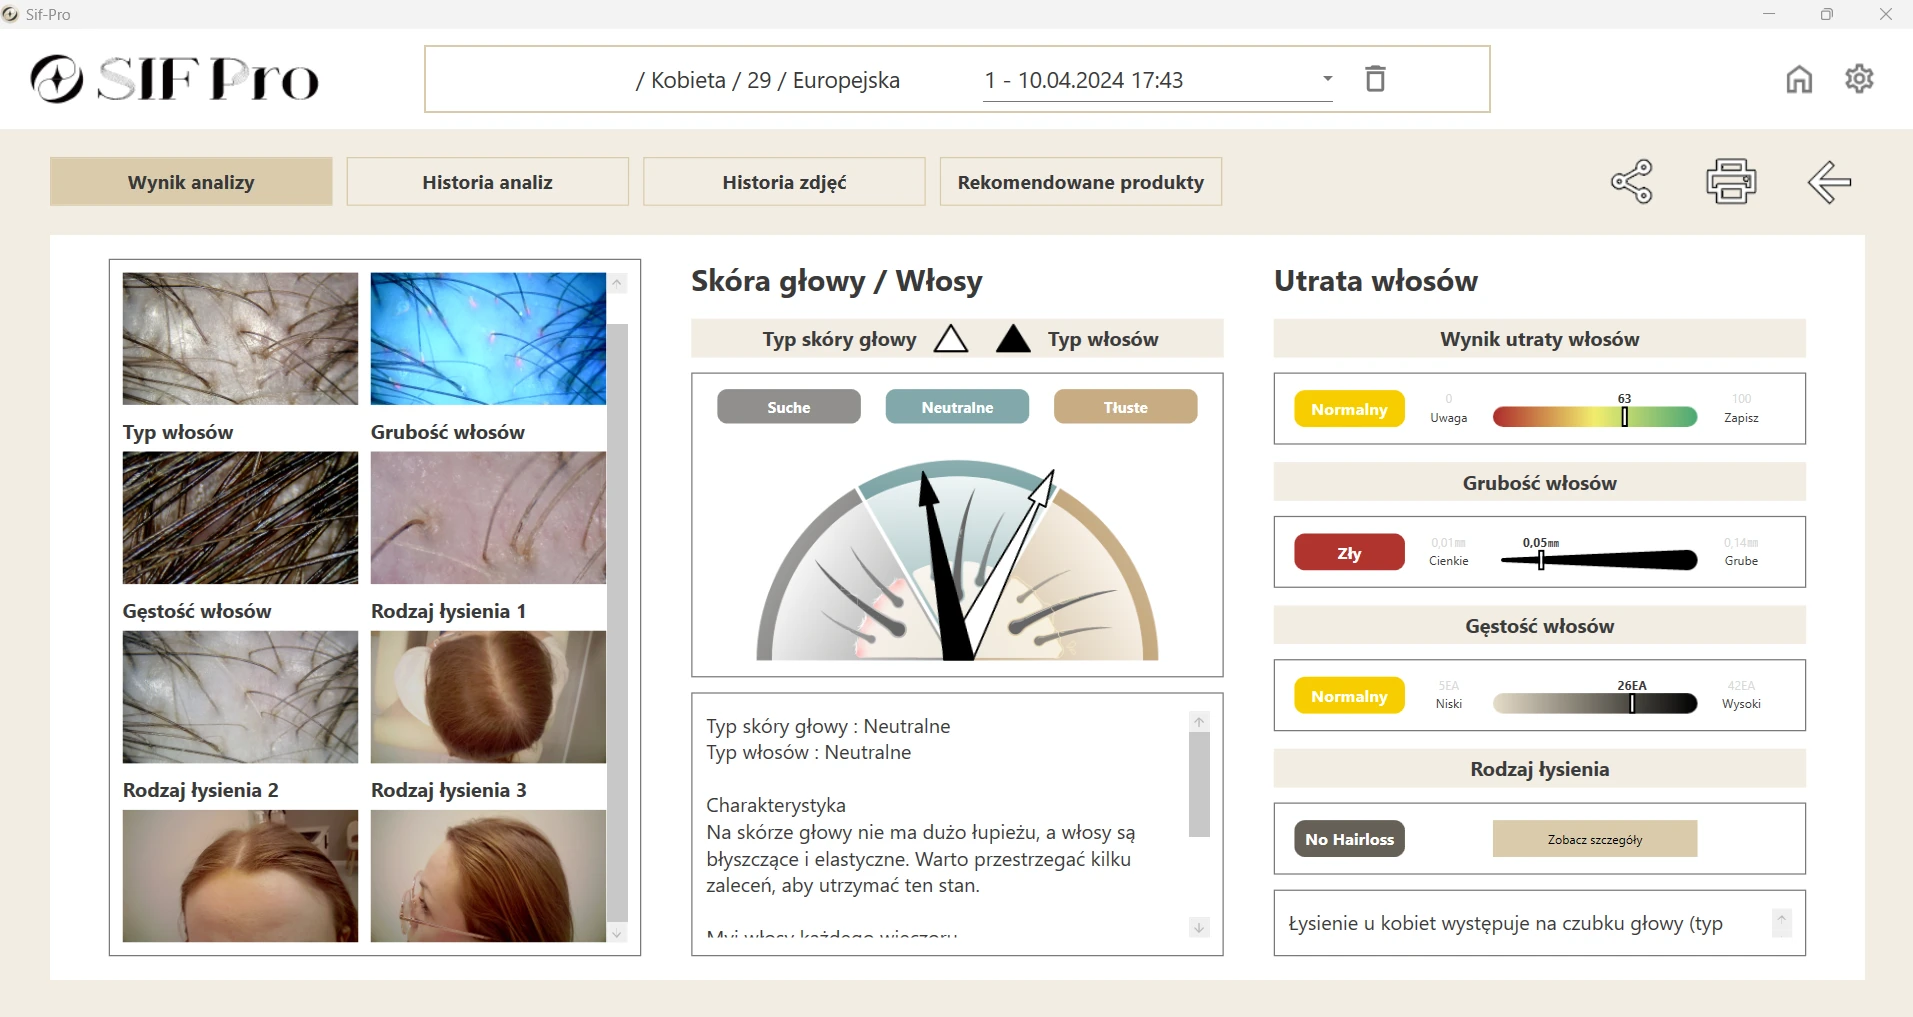
Task: Click the Typ skóry głowy triangle indicator
Action: [x=950, y=338]
